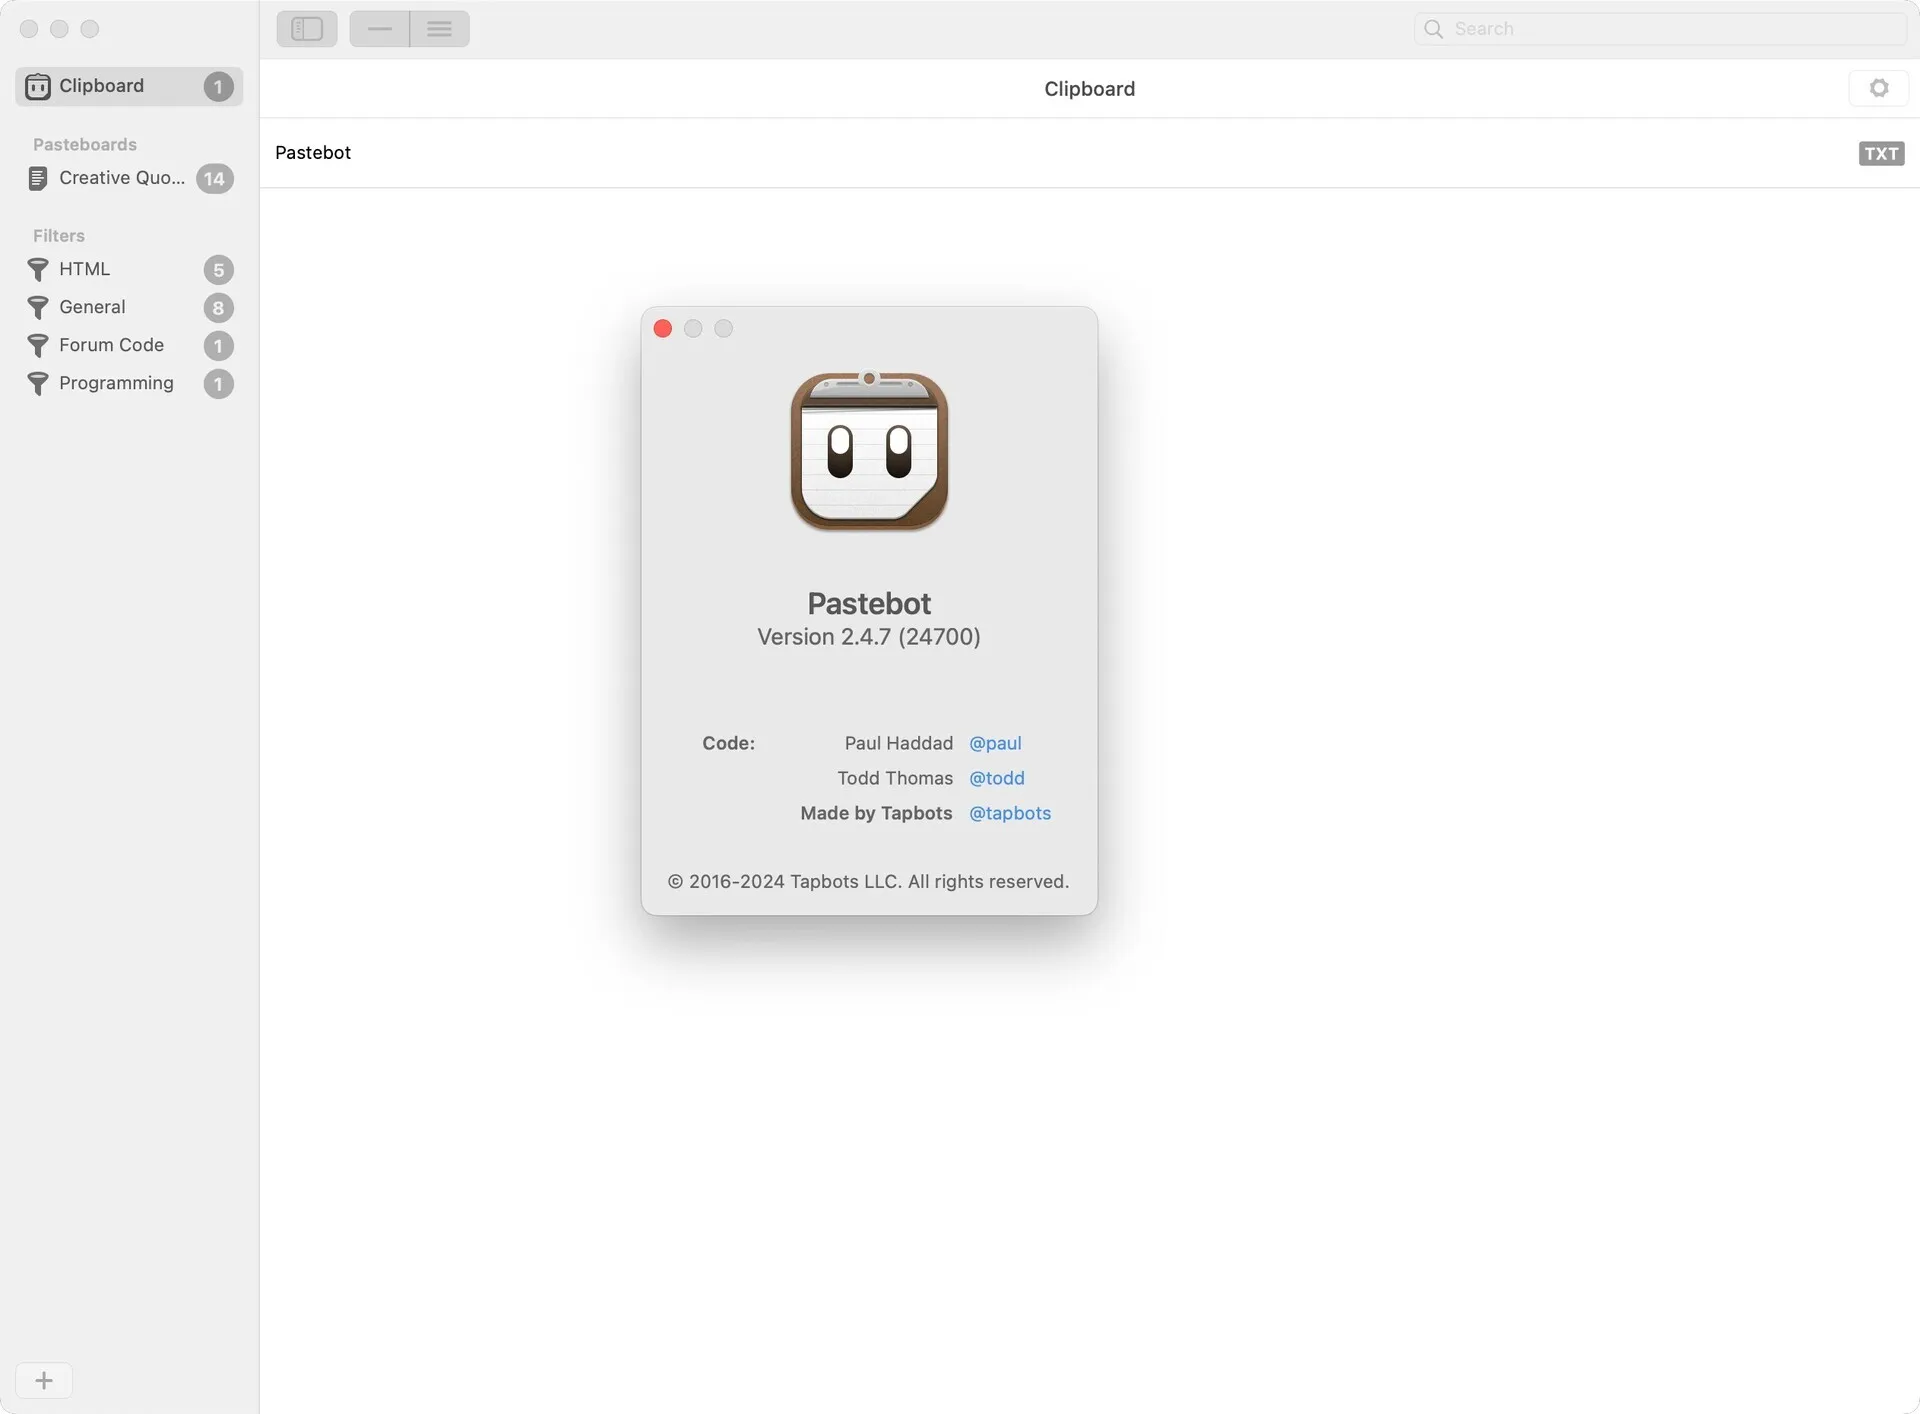The width and height of the screenshot is (1920, 1414).
Task: Close the About Pastebot window
Action: tap(662, 329)
